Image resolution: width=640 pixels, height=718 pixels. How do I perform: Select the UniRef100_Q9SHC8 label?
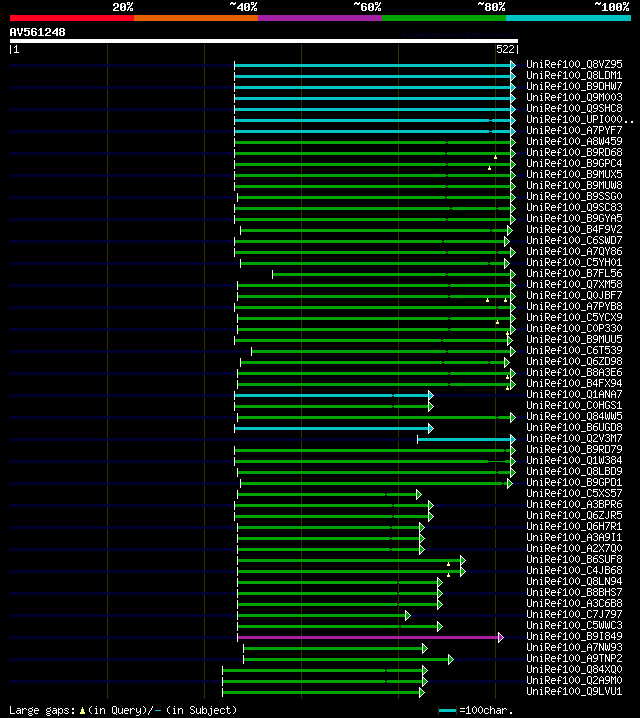tap(574, 108)
